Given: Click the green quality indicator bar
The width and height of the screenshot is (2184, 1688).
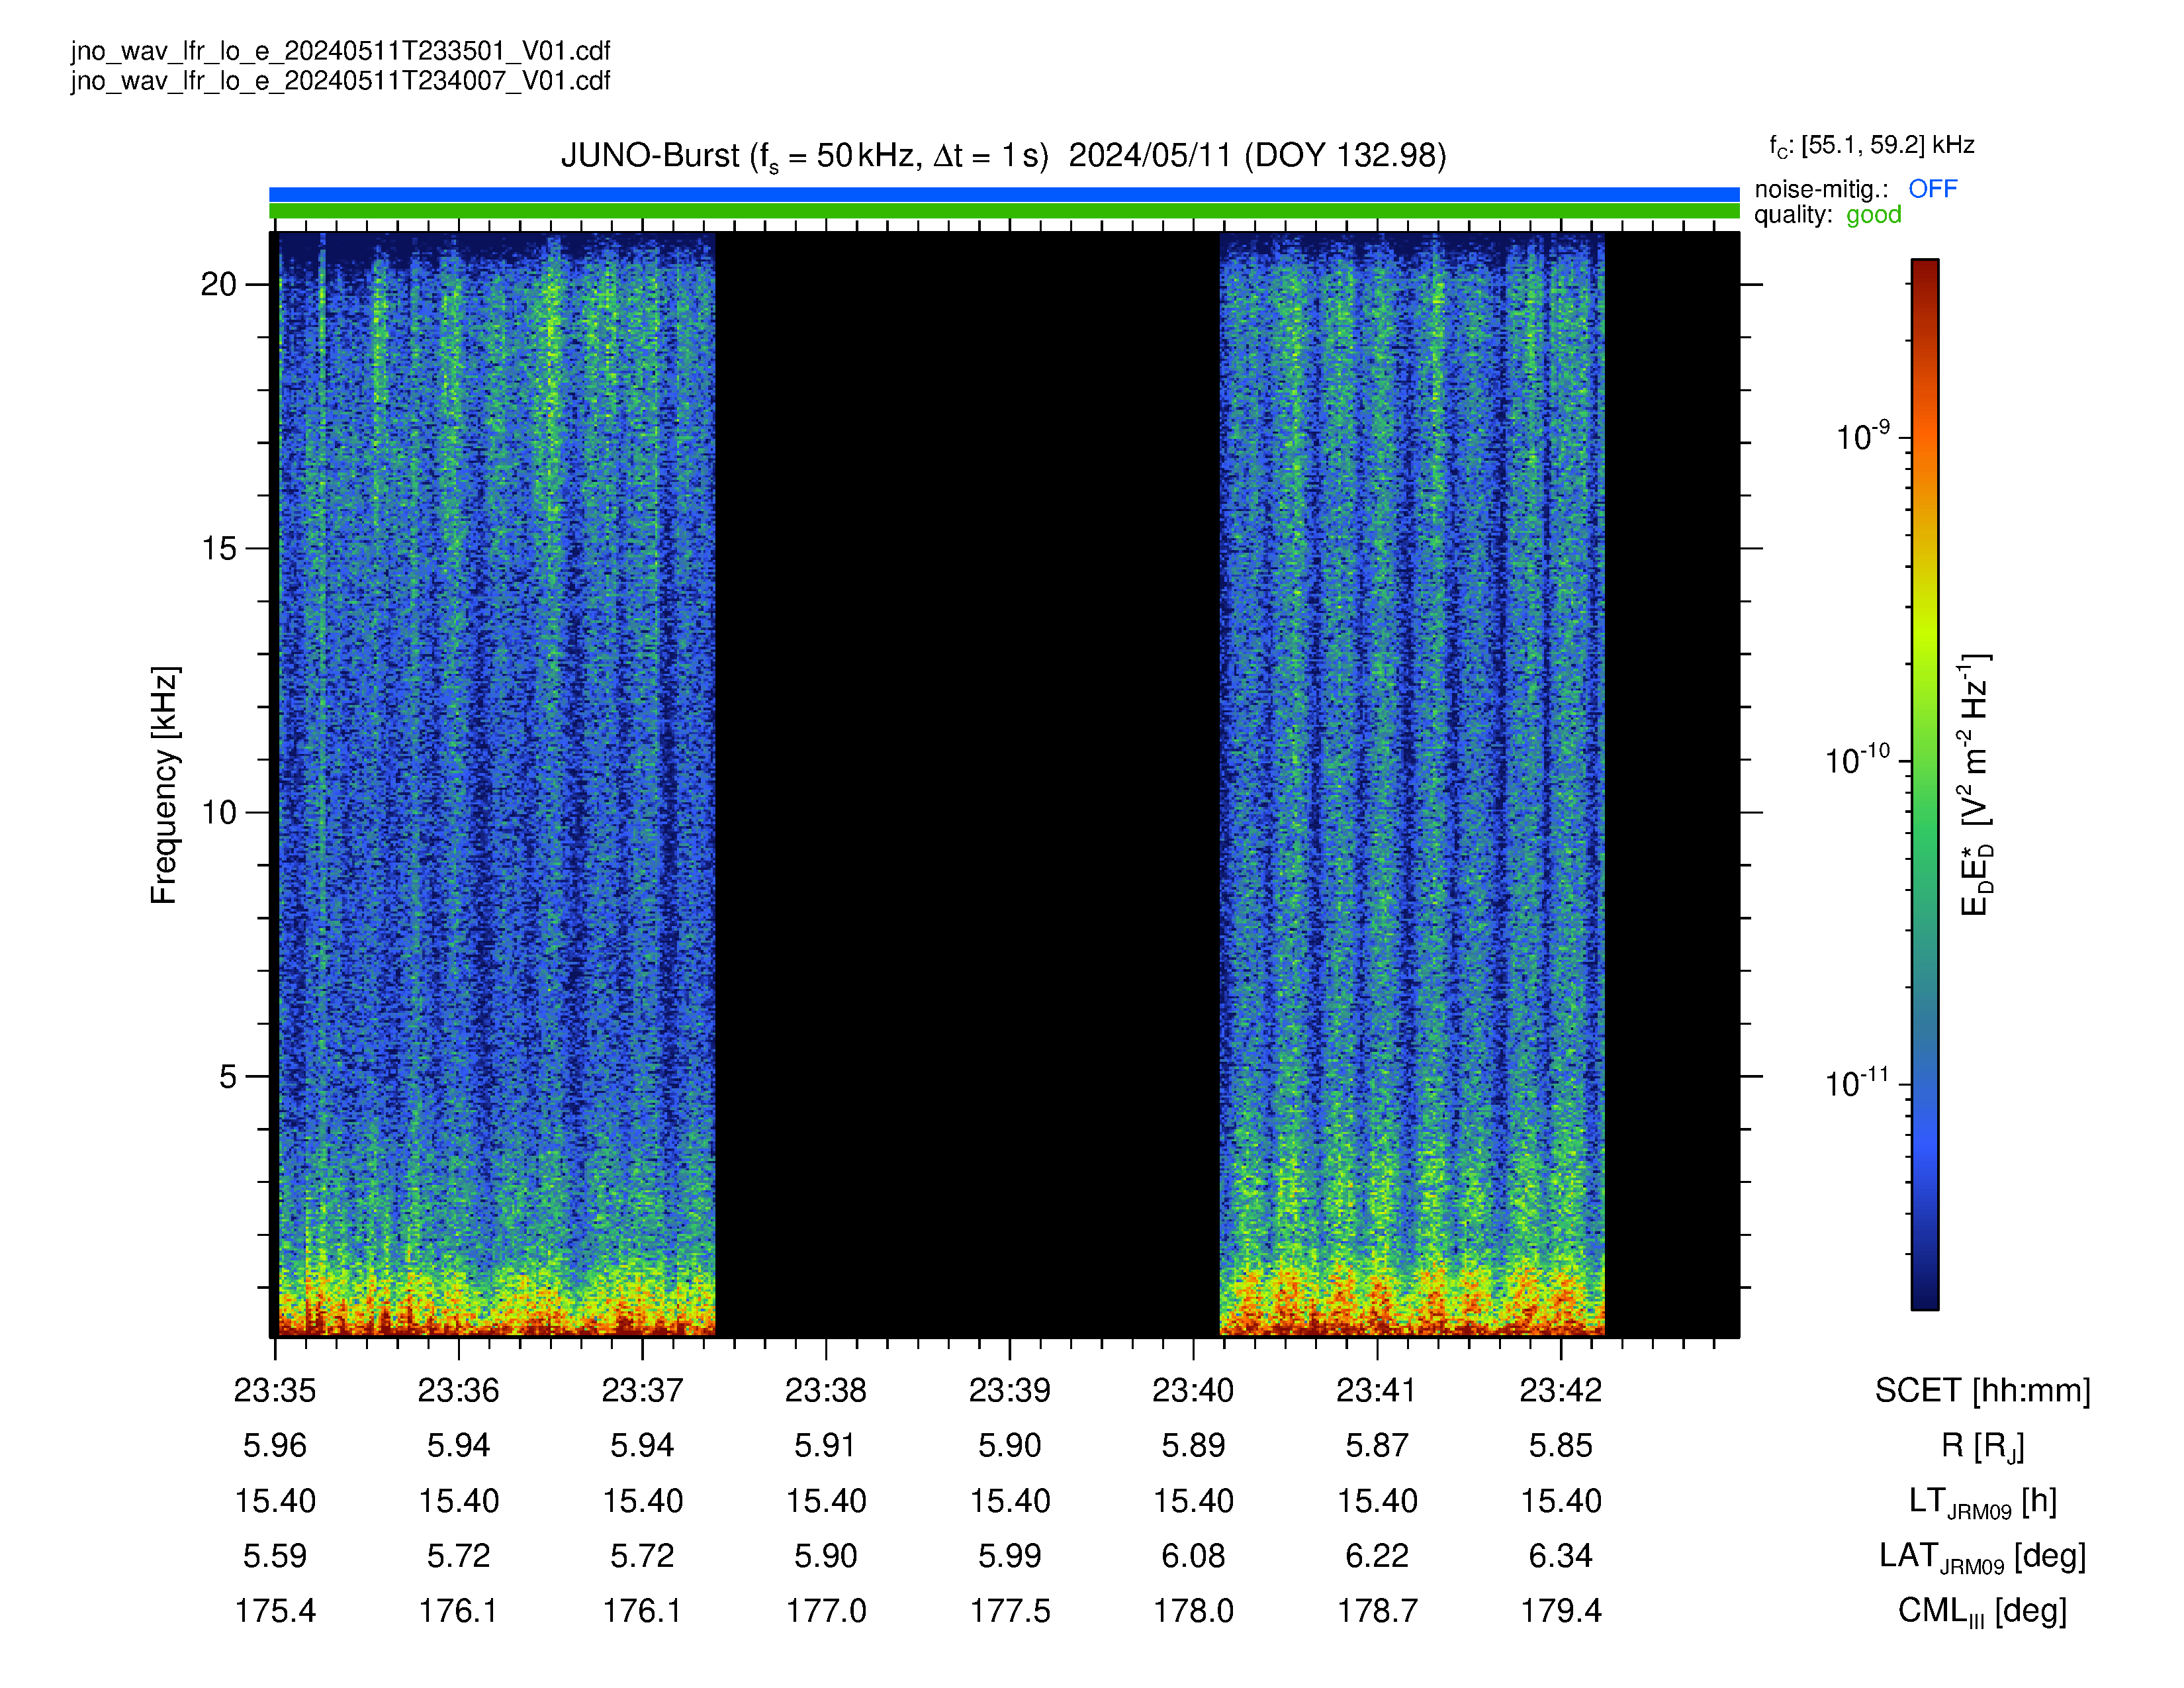Looking at the screenshot, I should coord(1004,211).
